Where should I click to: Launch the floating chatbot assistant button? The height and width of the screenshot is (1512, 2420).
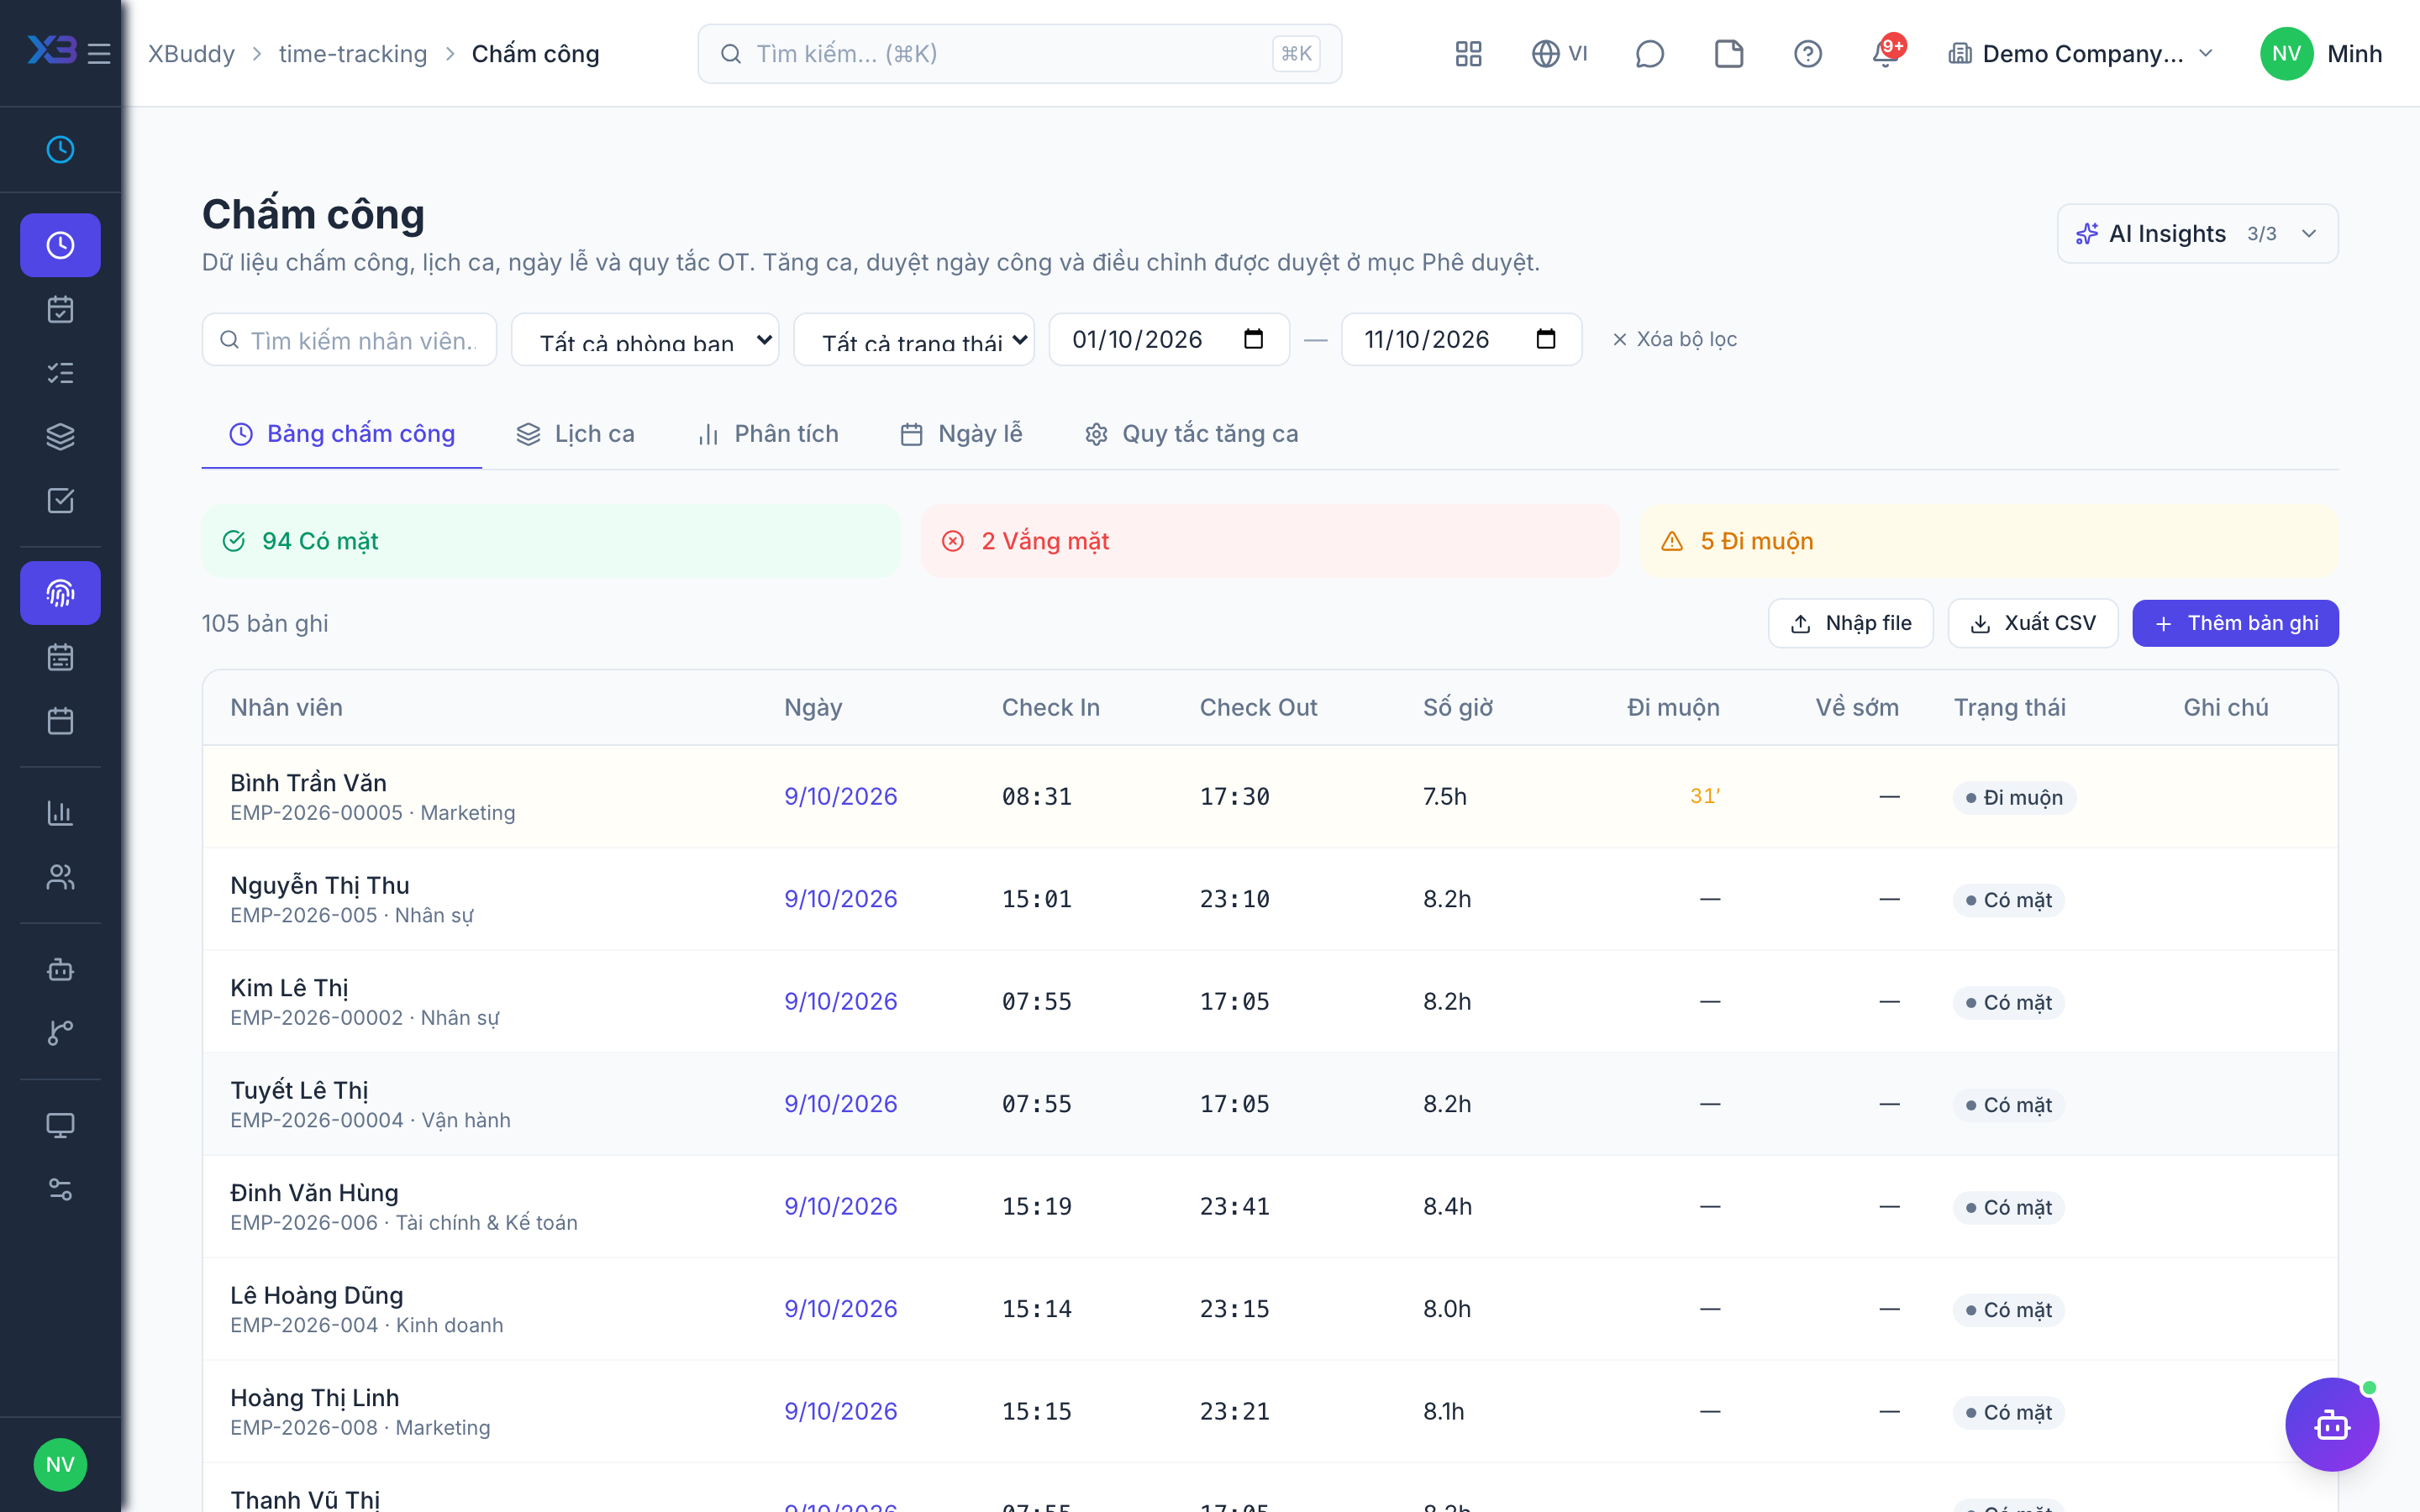click(x=2332, y=1424)
